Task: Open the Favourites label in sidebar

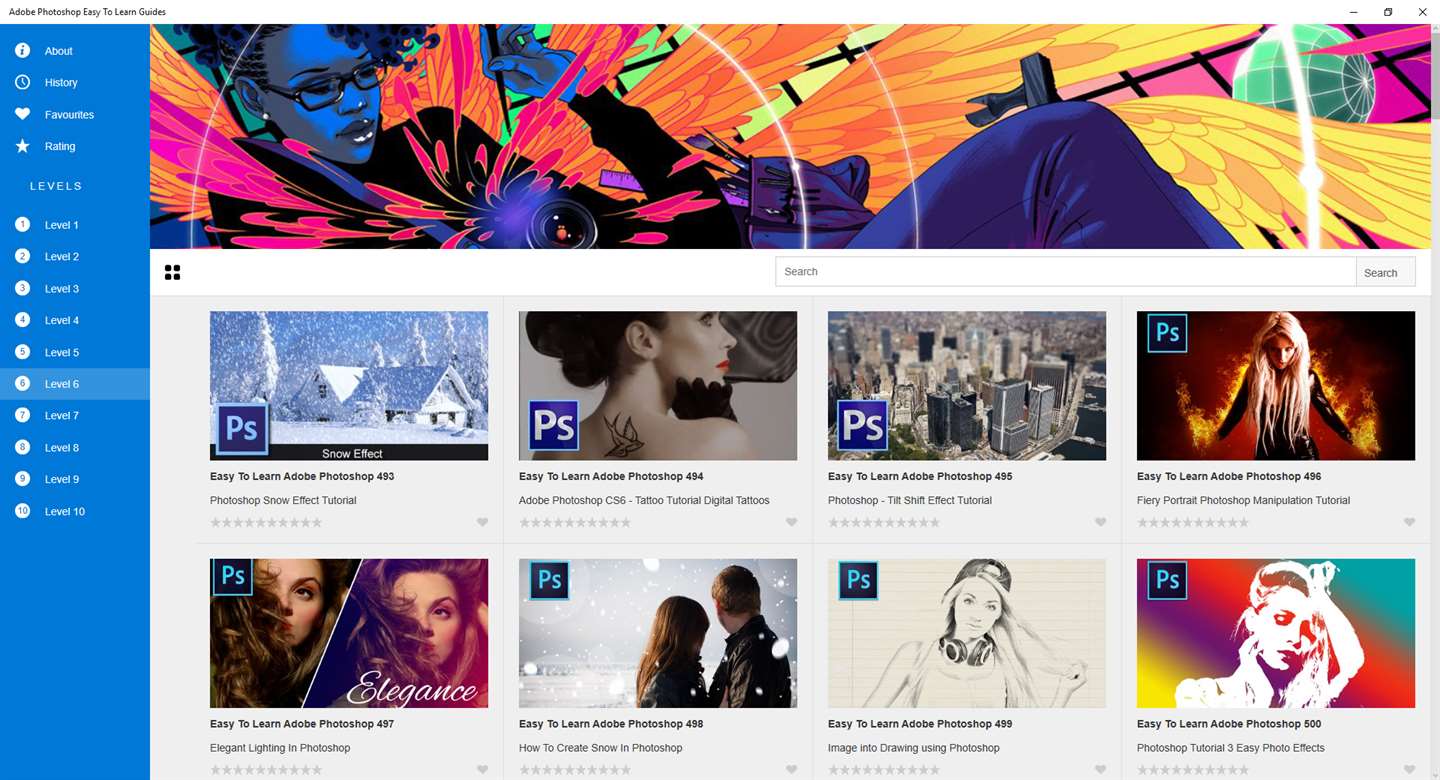Action: (69, 115)
